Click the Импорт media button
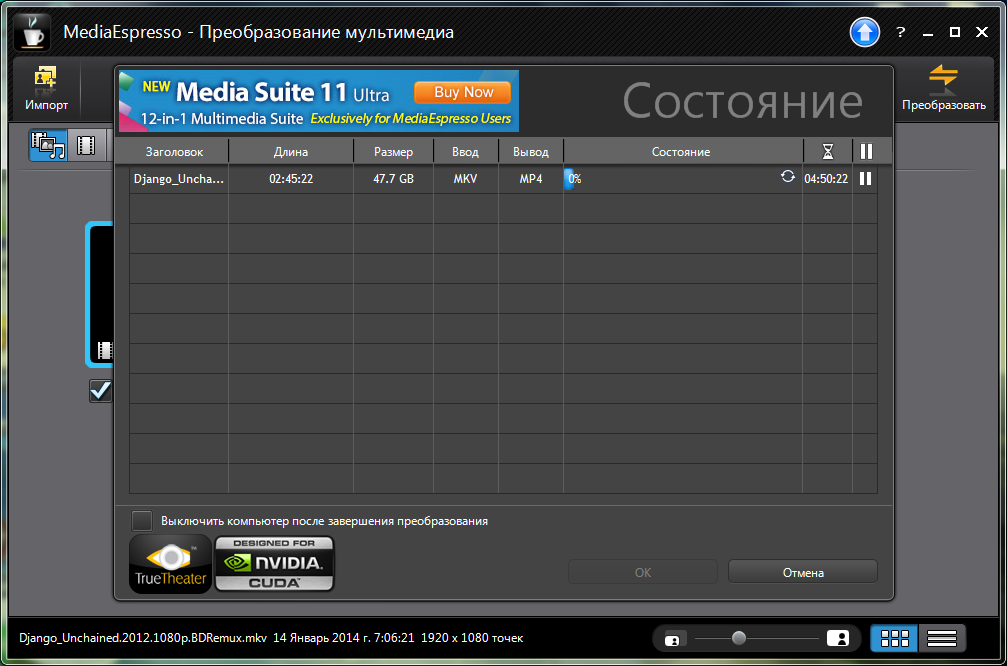The width and height of the screenshot is (1007, 666). click(46, 89)
